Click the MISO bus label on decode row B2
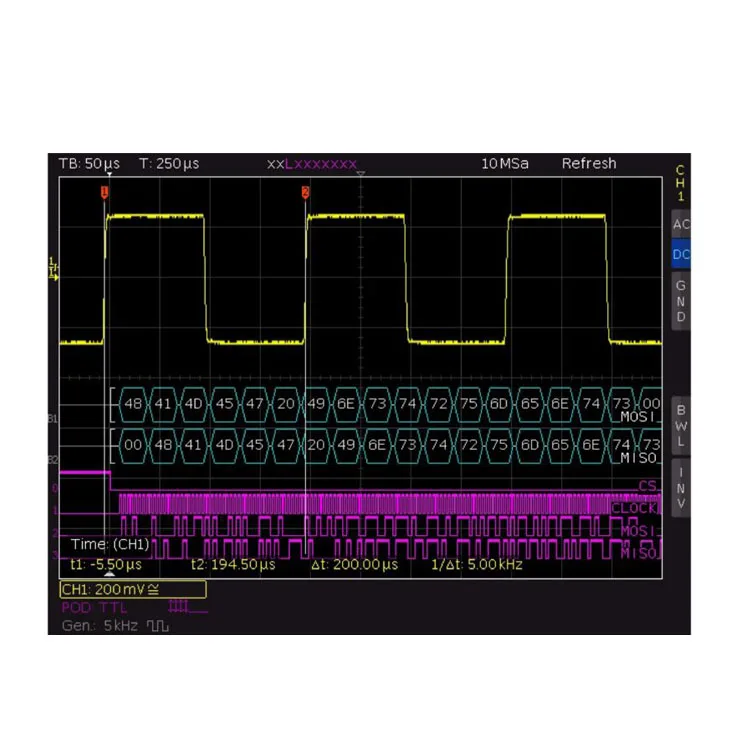Image resolution: width=750 pixels, height=750 pixels. pyautogui.click(x=638, y=458)
